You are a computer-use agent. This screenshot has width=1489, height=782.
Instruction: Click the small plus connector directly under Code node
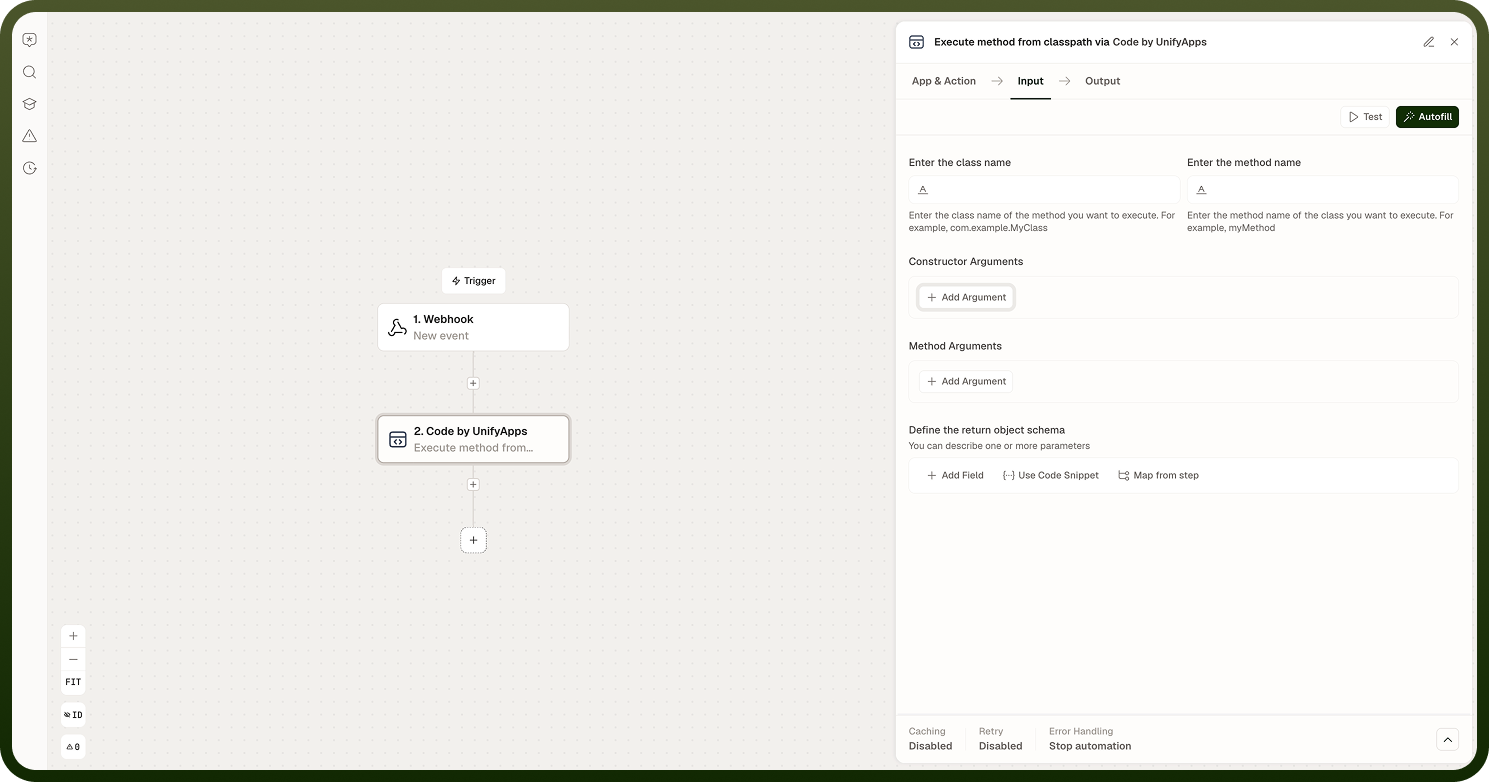[473, 484]
